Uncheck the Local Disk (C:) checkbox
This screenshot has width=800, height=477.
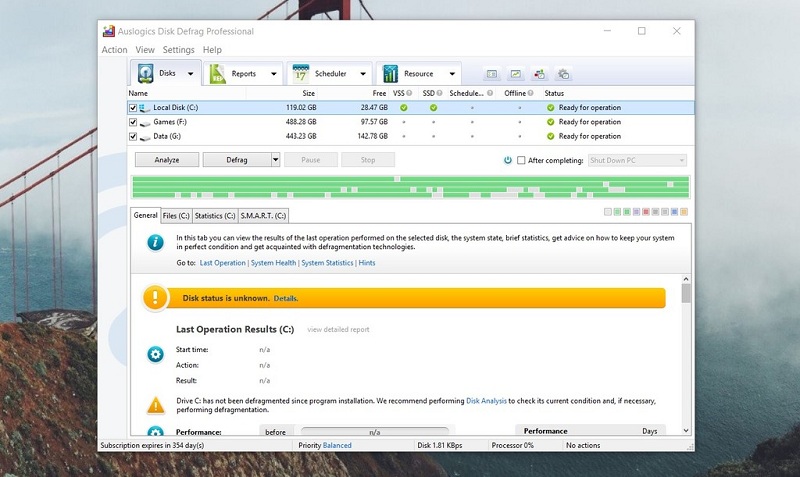(133, 108)
